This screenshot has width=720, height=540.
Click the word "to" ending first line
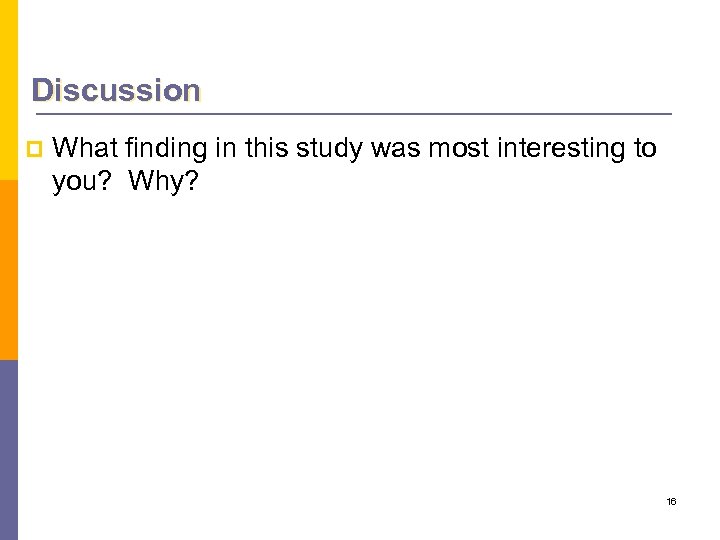tap(644, 149)
